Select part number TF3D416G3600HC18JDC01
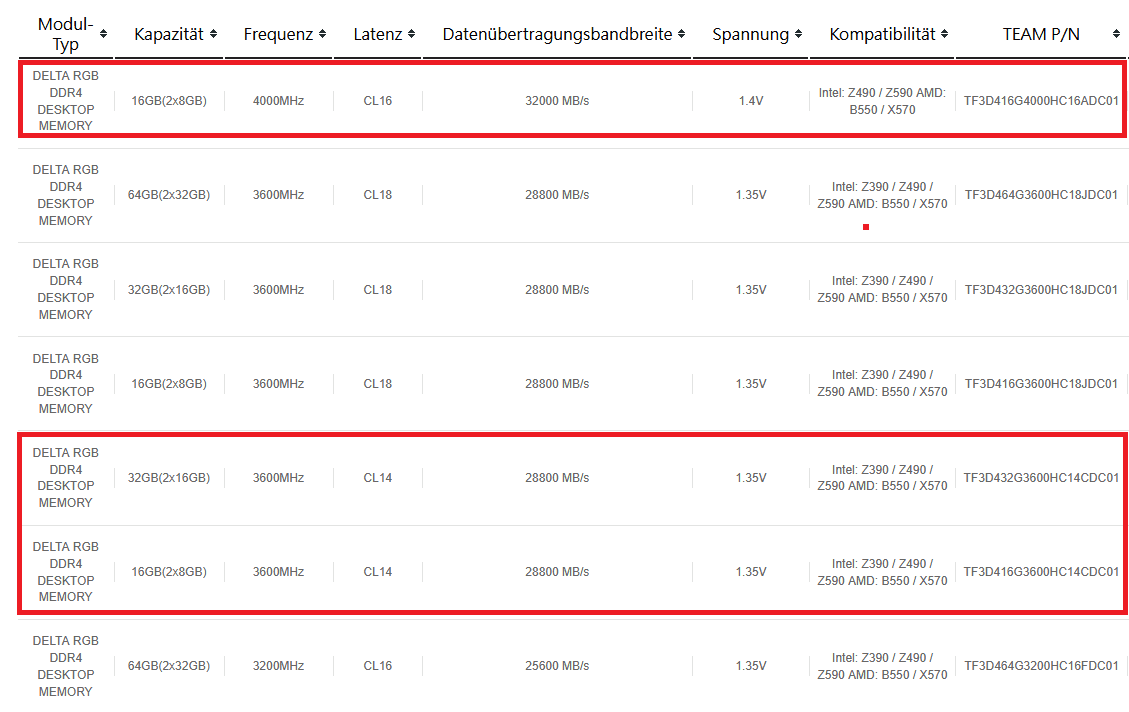This screenshot has height=712, width=1129. click(x=1041, y=384)
